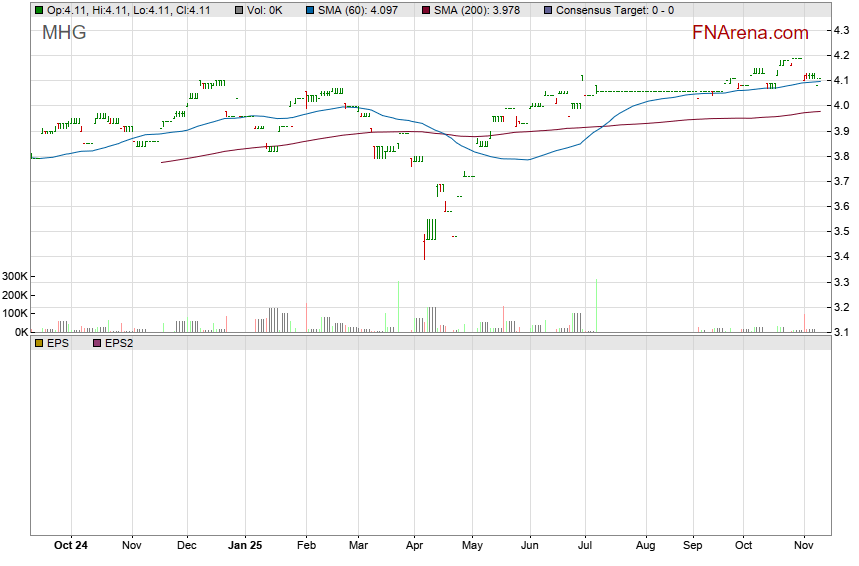Viewport: 859px width, 566px height.
Task: Select the Jan 25 date axis label
Action: tap(245, 546)
